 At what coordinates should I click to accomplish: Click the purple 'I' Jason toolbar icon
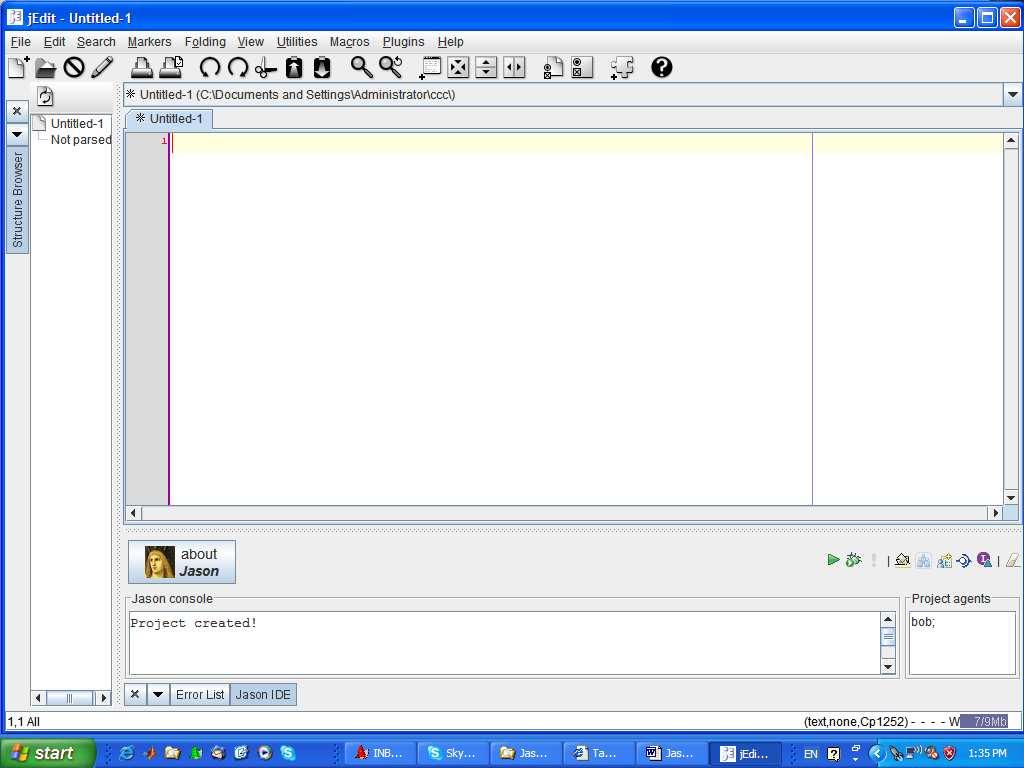point(984,560)
